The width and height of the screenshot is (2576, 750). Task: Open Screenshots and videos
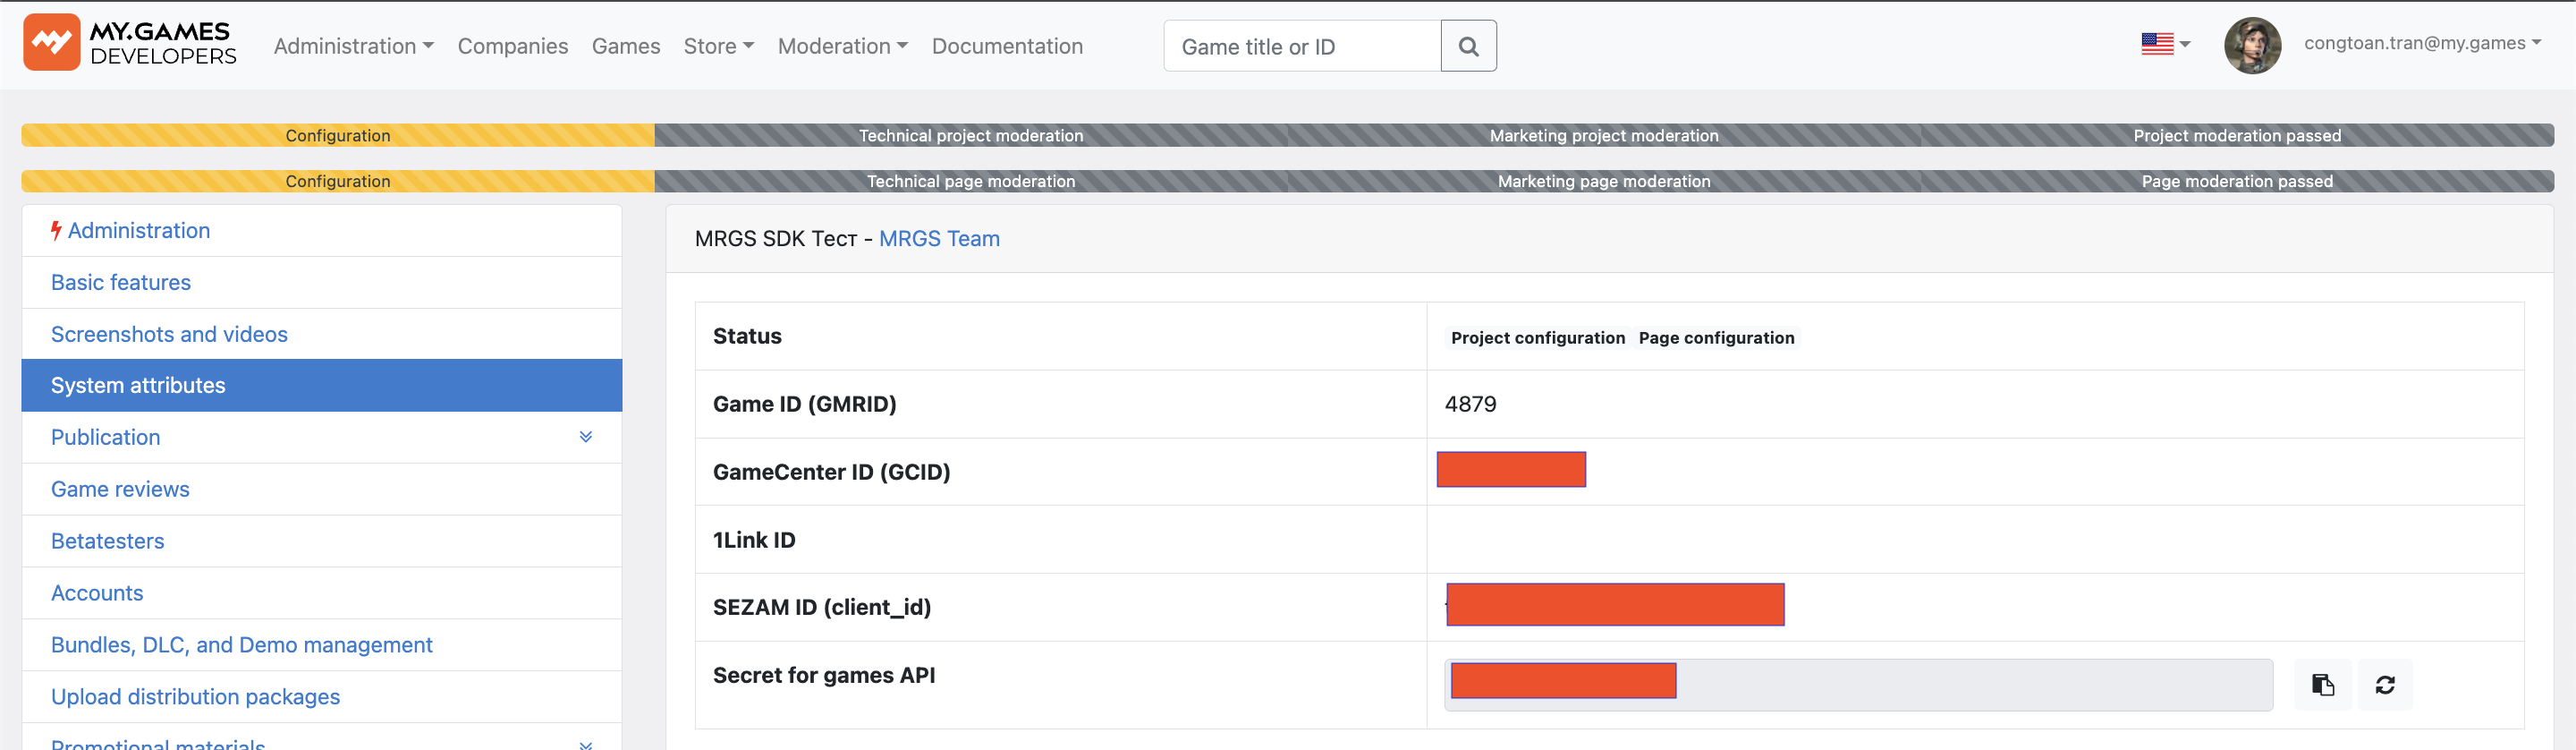click(321, 335)
